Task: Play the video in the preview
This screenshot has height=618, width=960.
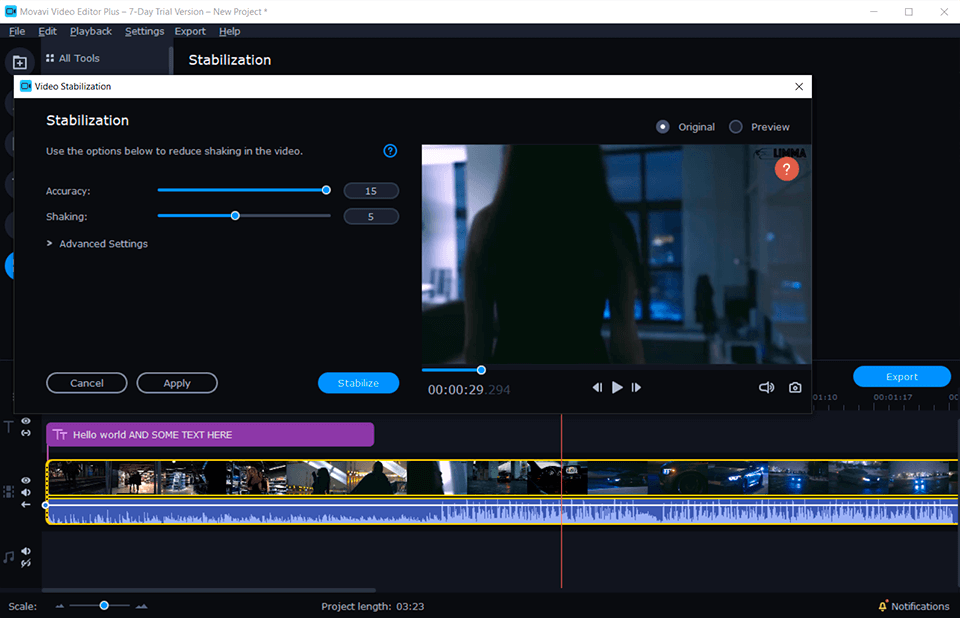Action: coord(617,387)
